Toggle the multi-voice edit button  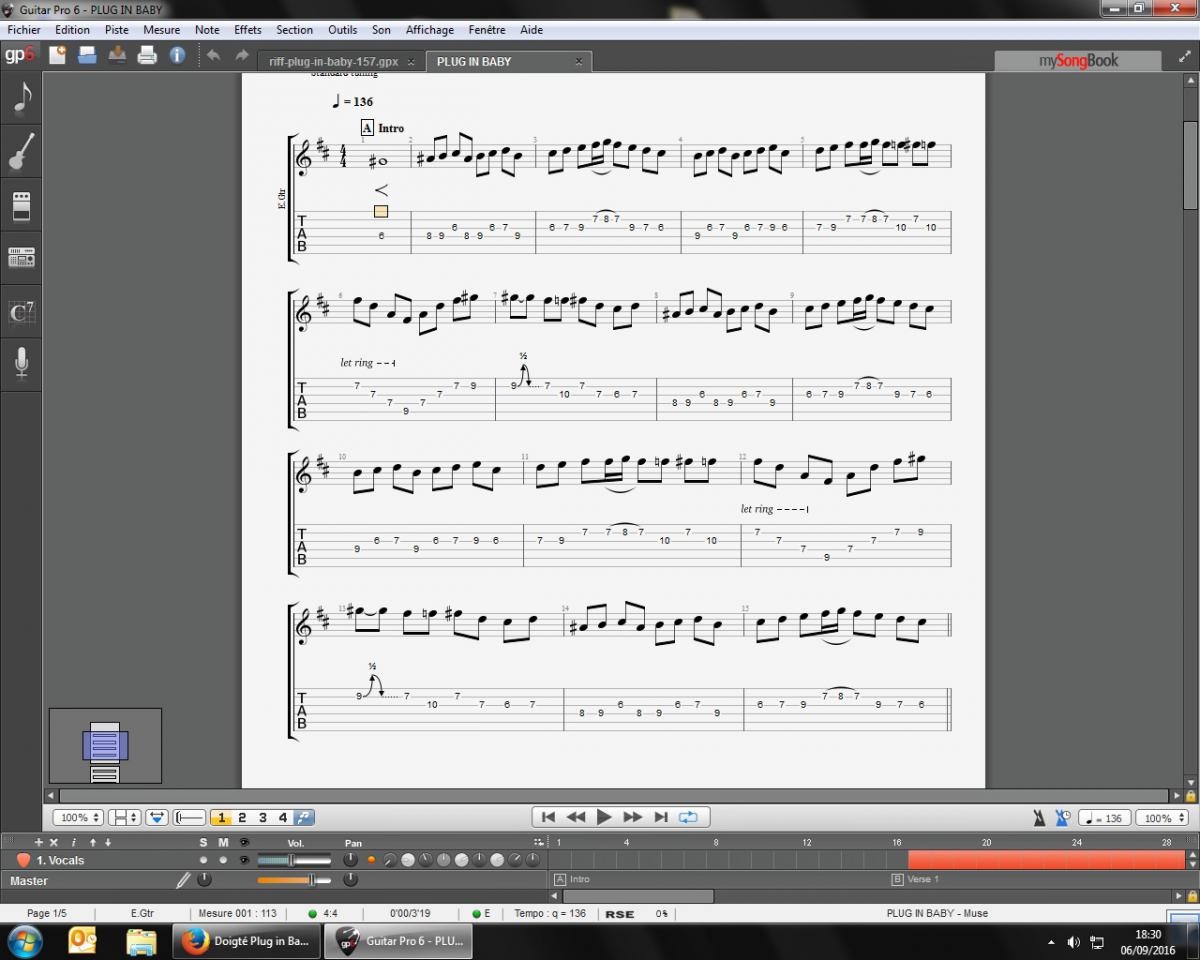304,817
